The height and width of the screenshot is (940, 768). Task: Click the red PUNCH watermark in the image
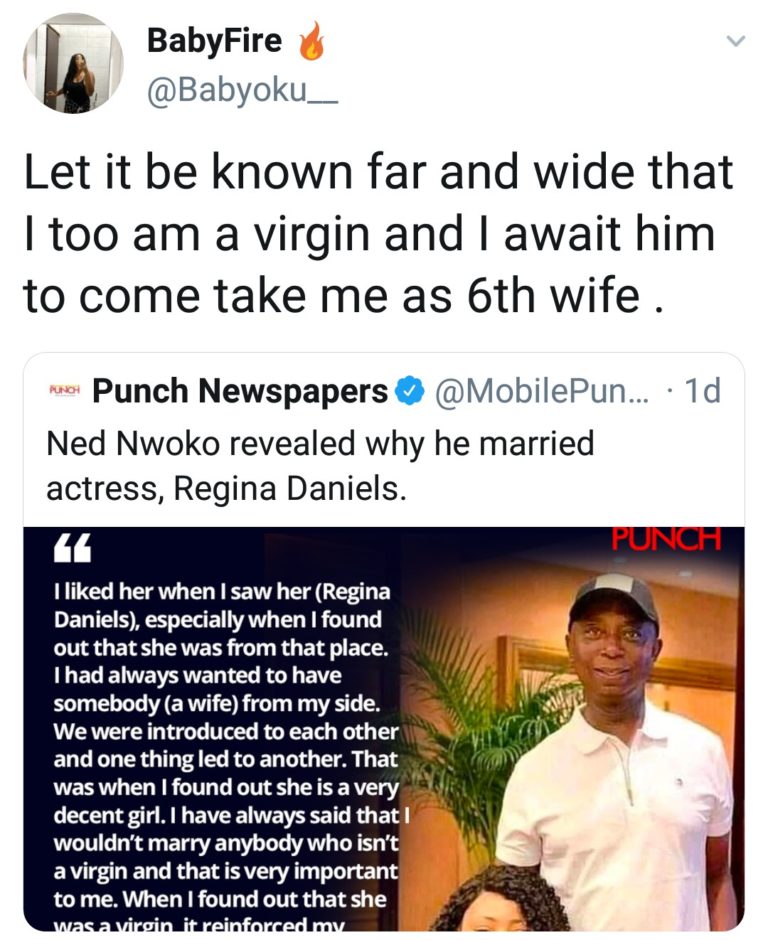click(664, 540)
